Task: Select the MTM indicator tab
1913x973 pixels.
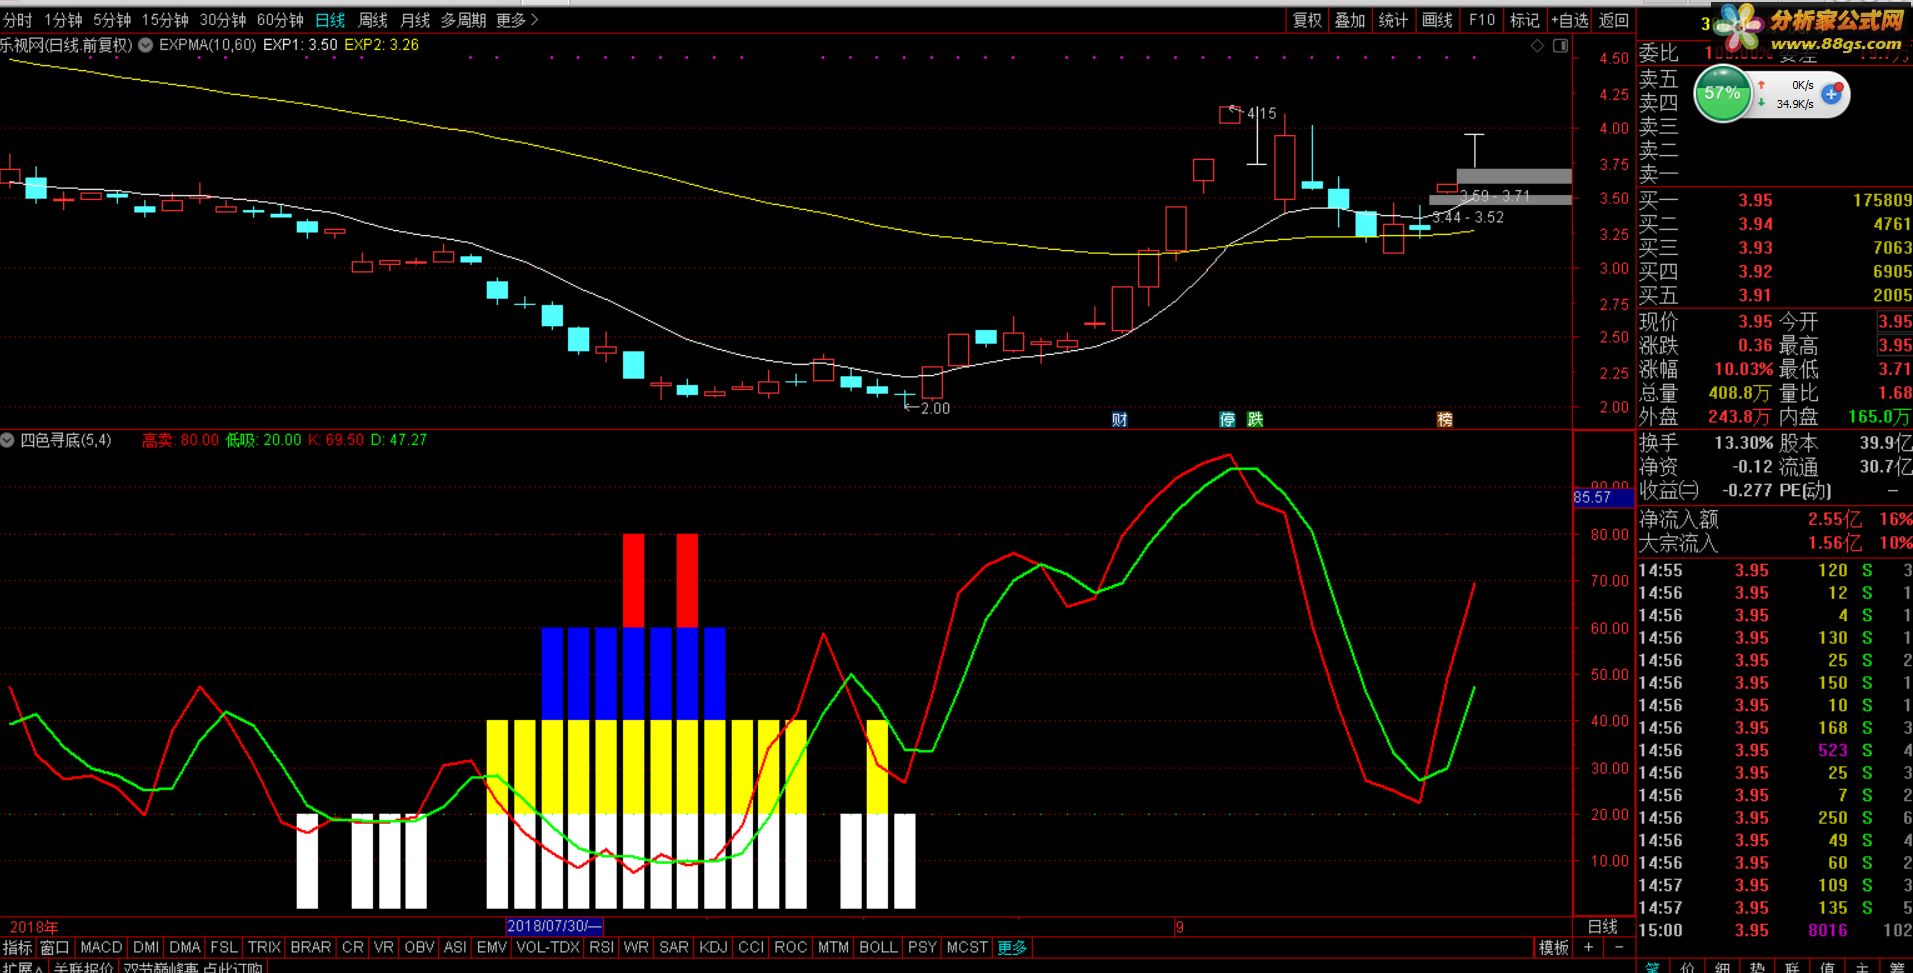Action: click(833, 947)
